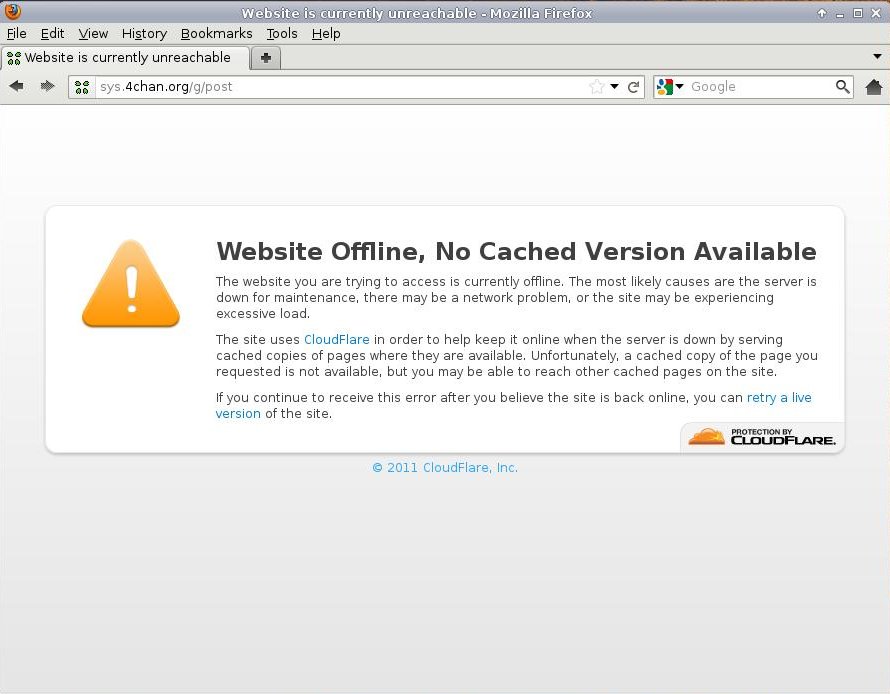Click the 'Protection by CloudFlare' badge
Image resolution: width=890 pixels, height=694 pixels.
(762, 437)
